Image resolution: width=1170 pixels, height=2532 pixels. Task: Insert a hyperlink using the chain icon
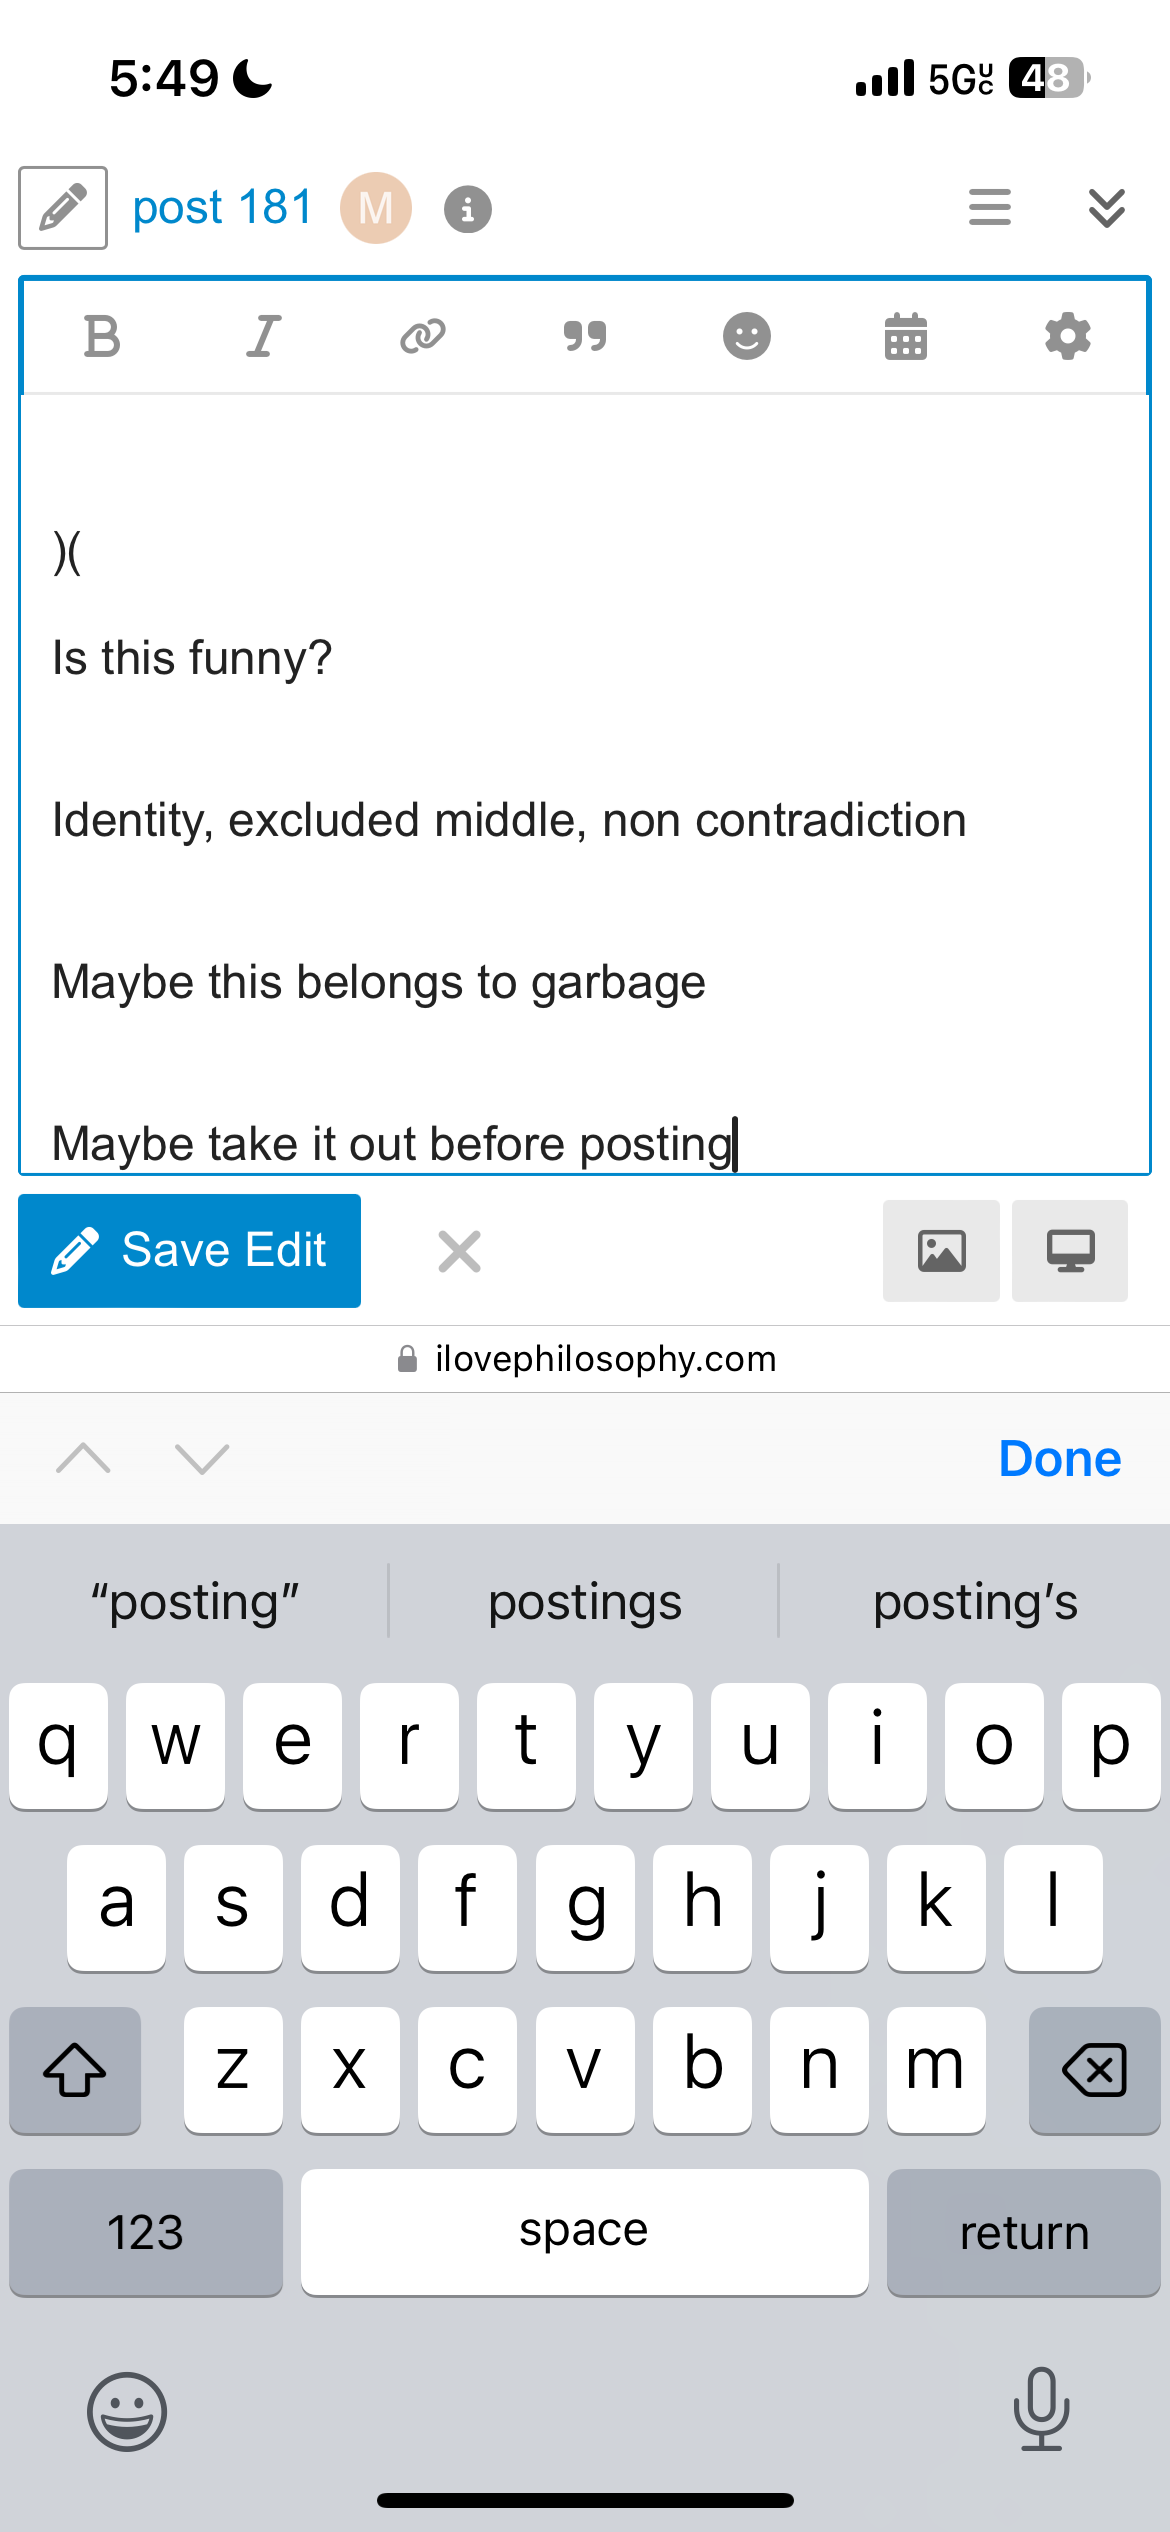click(423, 336)
